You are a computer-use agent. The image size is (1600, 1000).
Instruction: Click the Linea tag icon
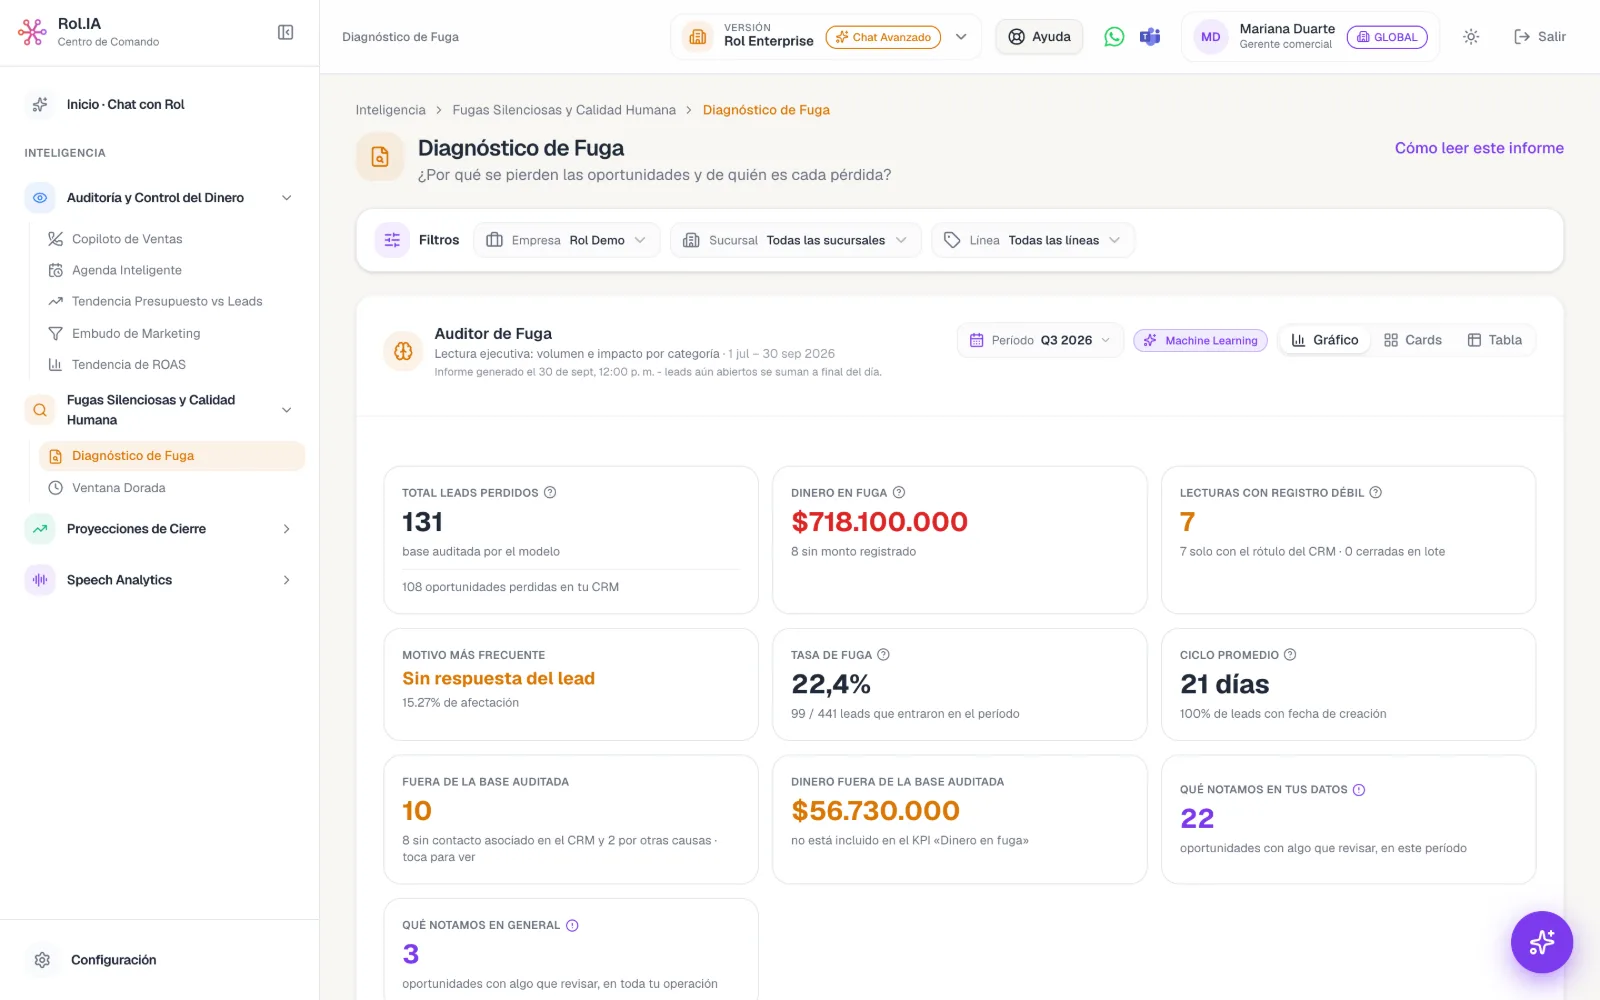tap(952, 240)
